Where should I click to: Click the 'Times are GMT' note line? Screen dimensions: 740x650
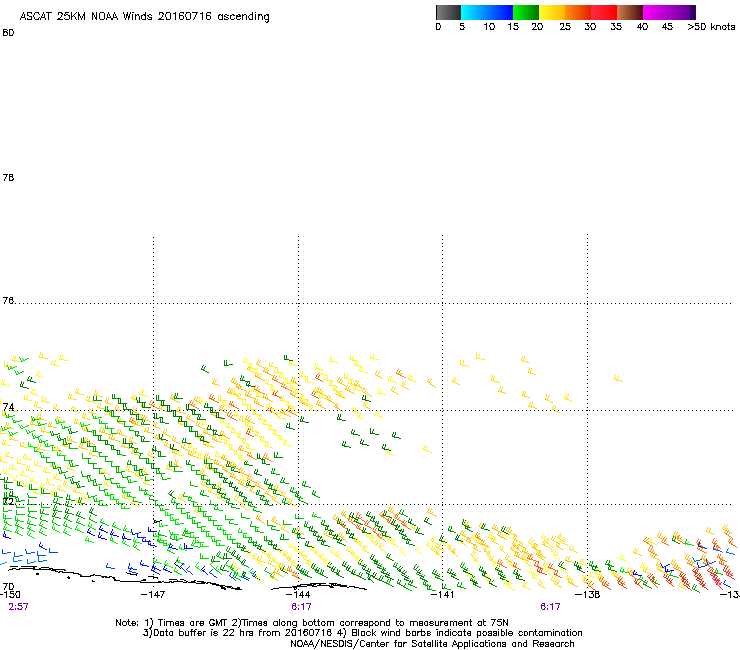(312, 623)
